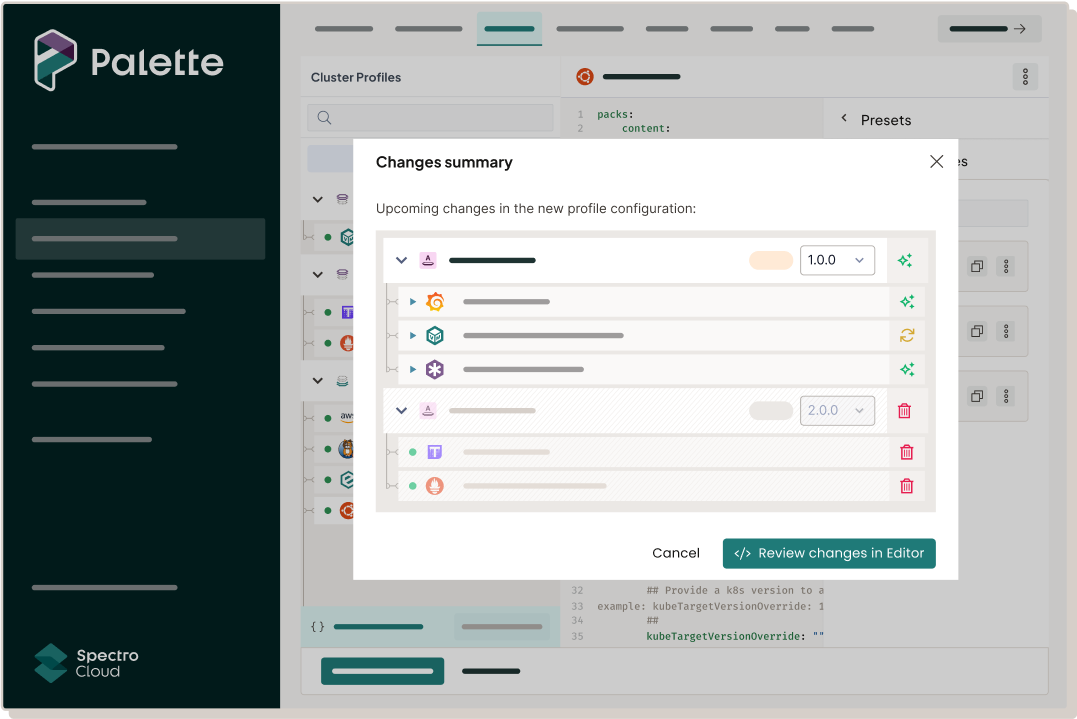Viewport: 1077px width, 719px height.
Task: Click the purple asterisk hexagon icon
Action: pyautogui.click(x=435, y=369)
